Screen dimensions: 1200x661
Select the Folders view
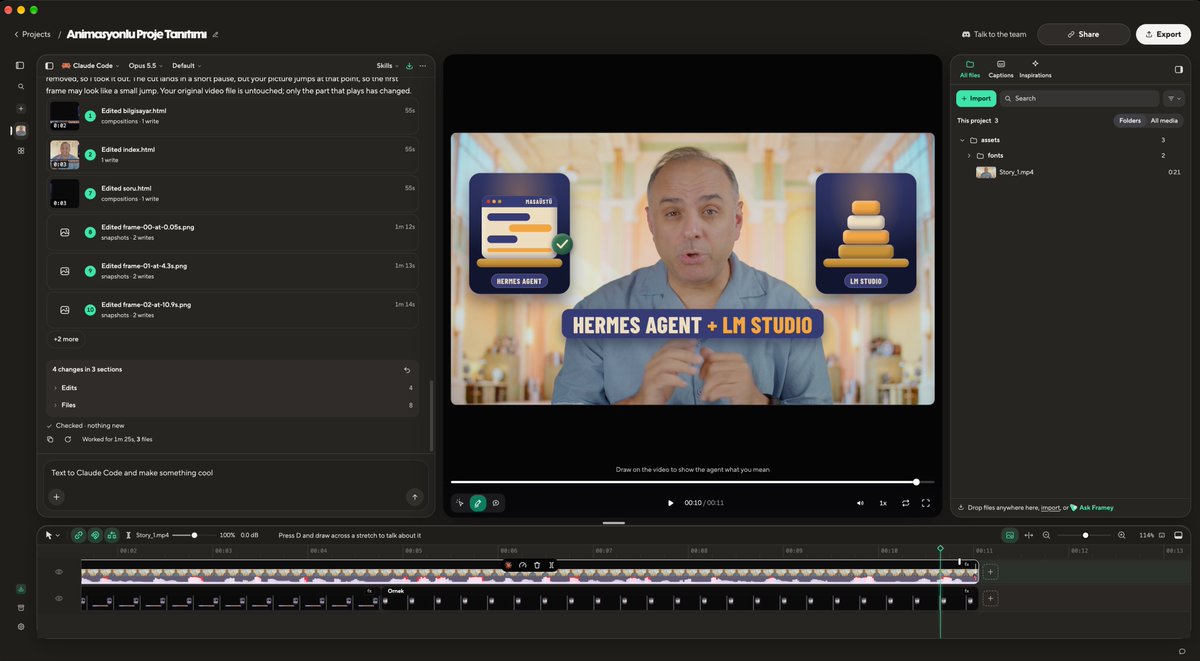(1130, 120)
